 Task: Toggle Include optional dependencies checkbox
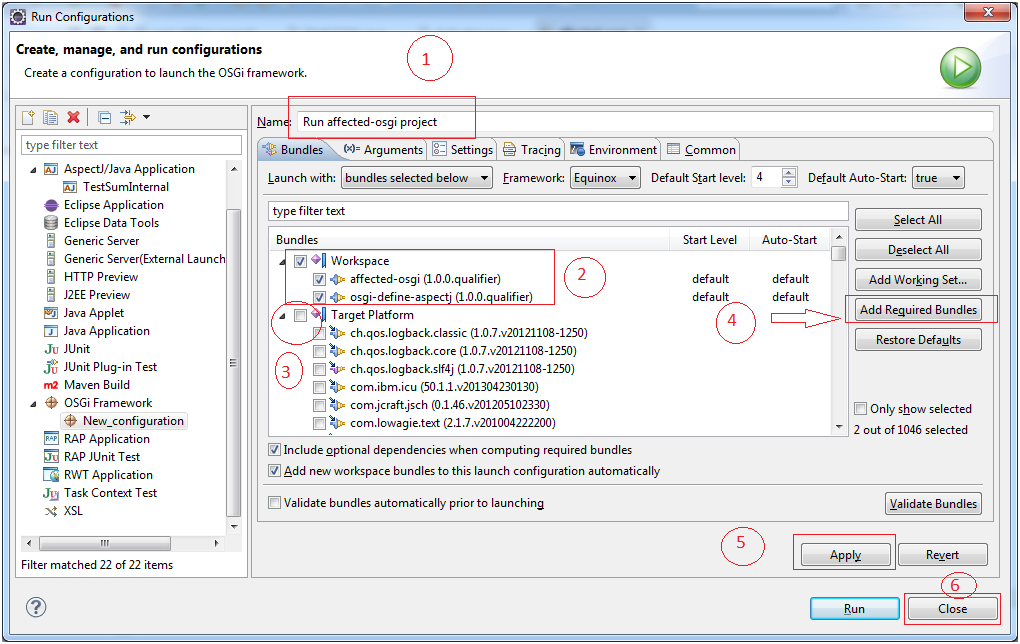[x=275, y=450]
